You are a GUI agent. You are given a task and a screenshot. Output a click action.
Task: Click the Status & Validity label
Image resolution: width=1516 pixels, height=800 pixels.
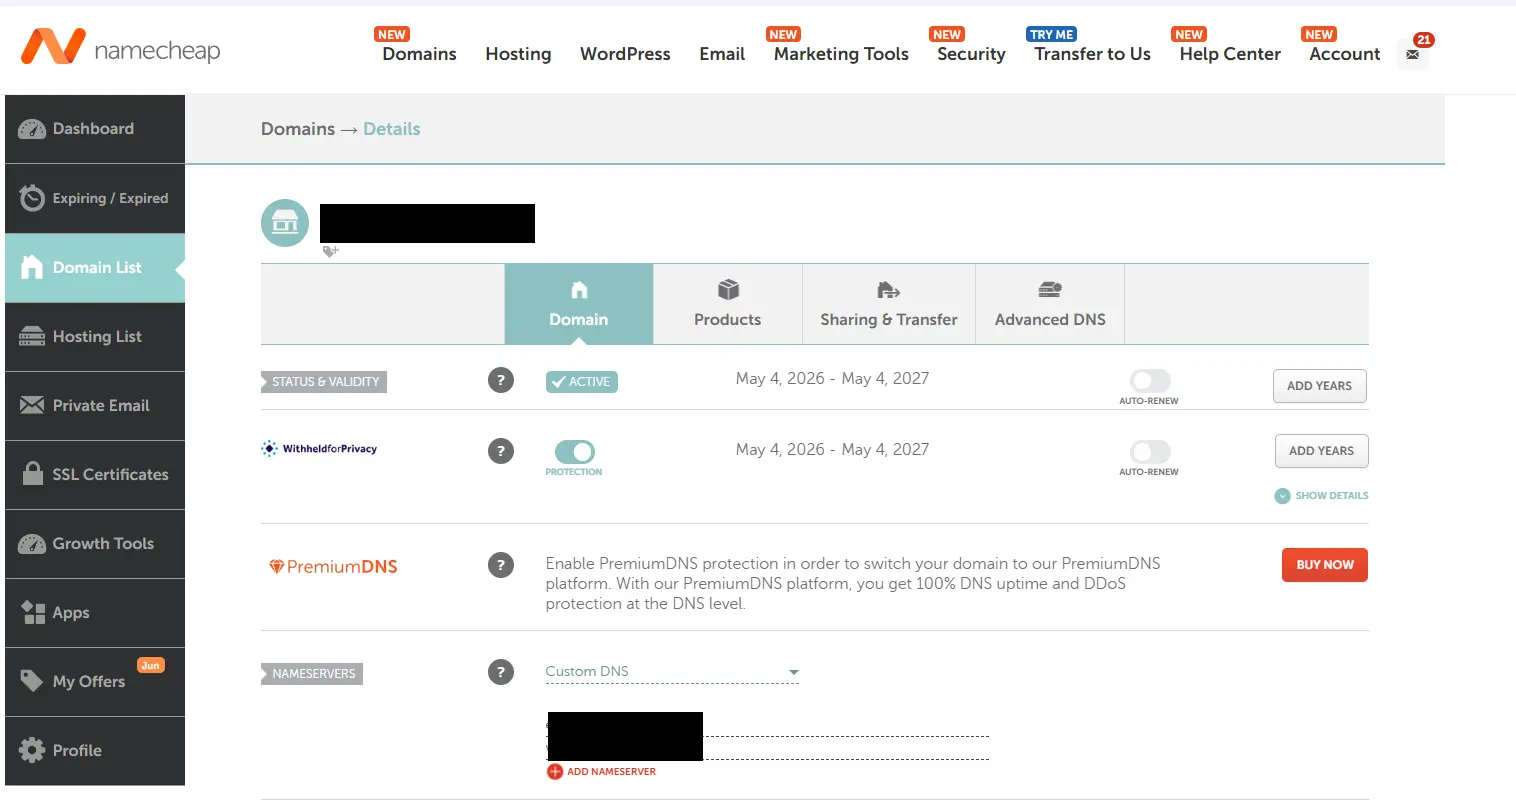[324, 382]
